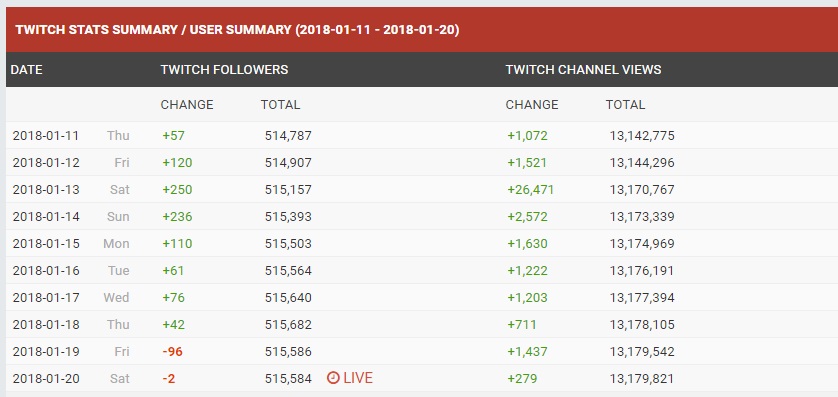Click the followers TOTAL subheader

click(281, 105)
